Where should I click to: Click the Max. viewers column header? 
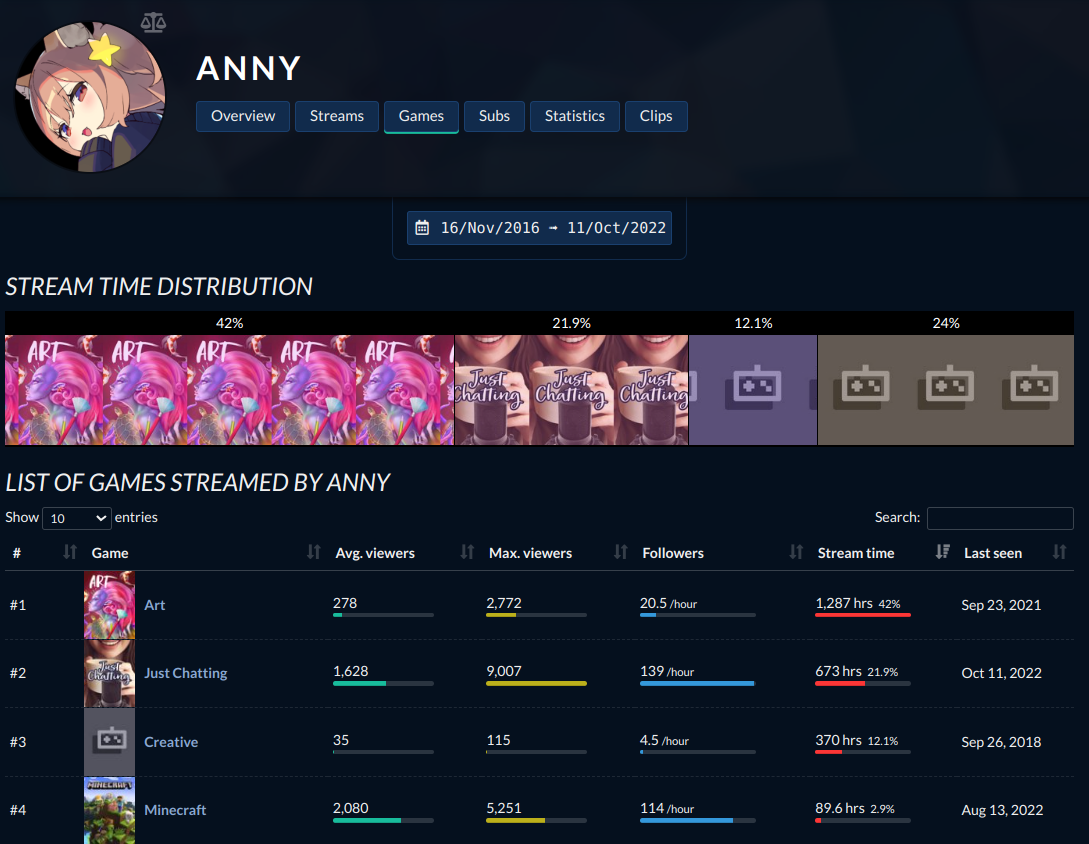(x=531, y=553)
